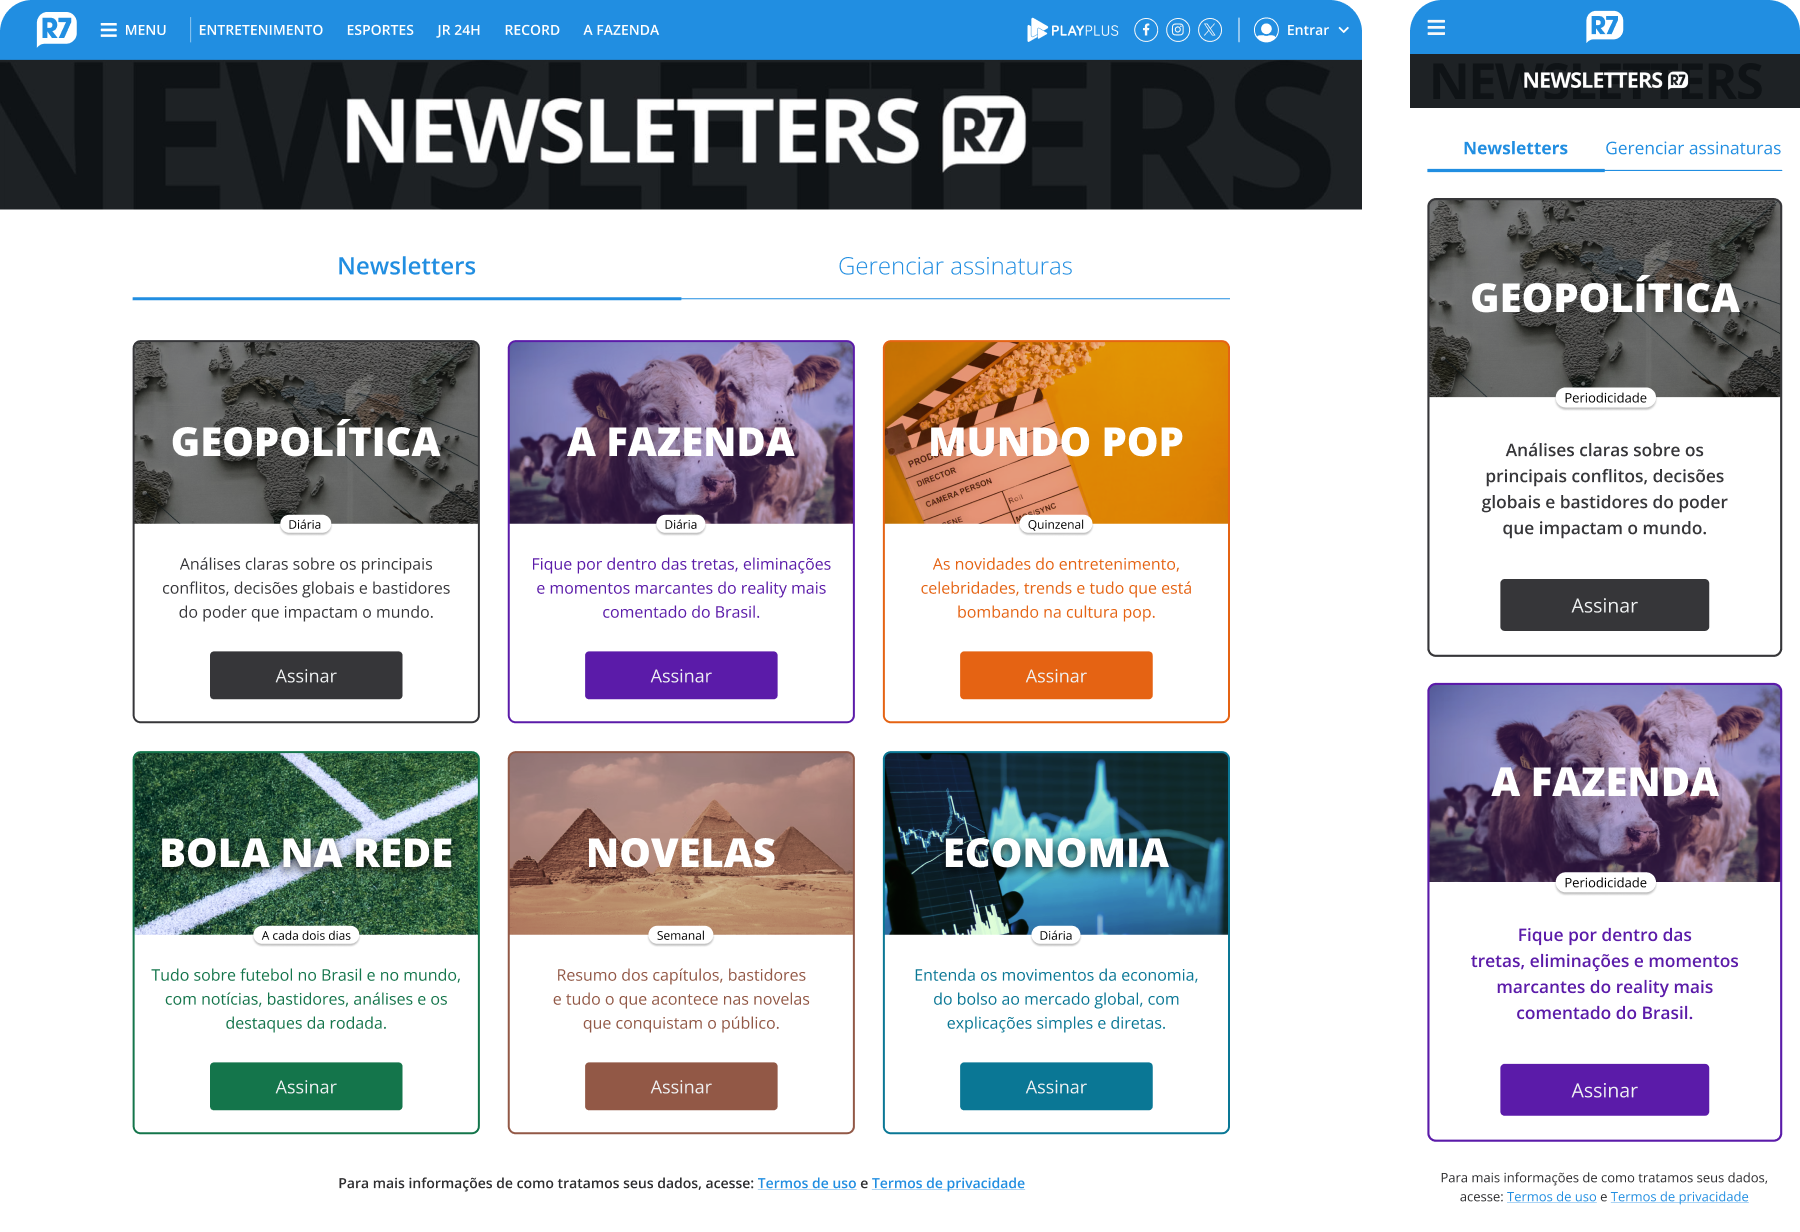Tap the A Fazenda image in mobile view

coord(1605,783)
